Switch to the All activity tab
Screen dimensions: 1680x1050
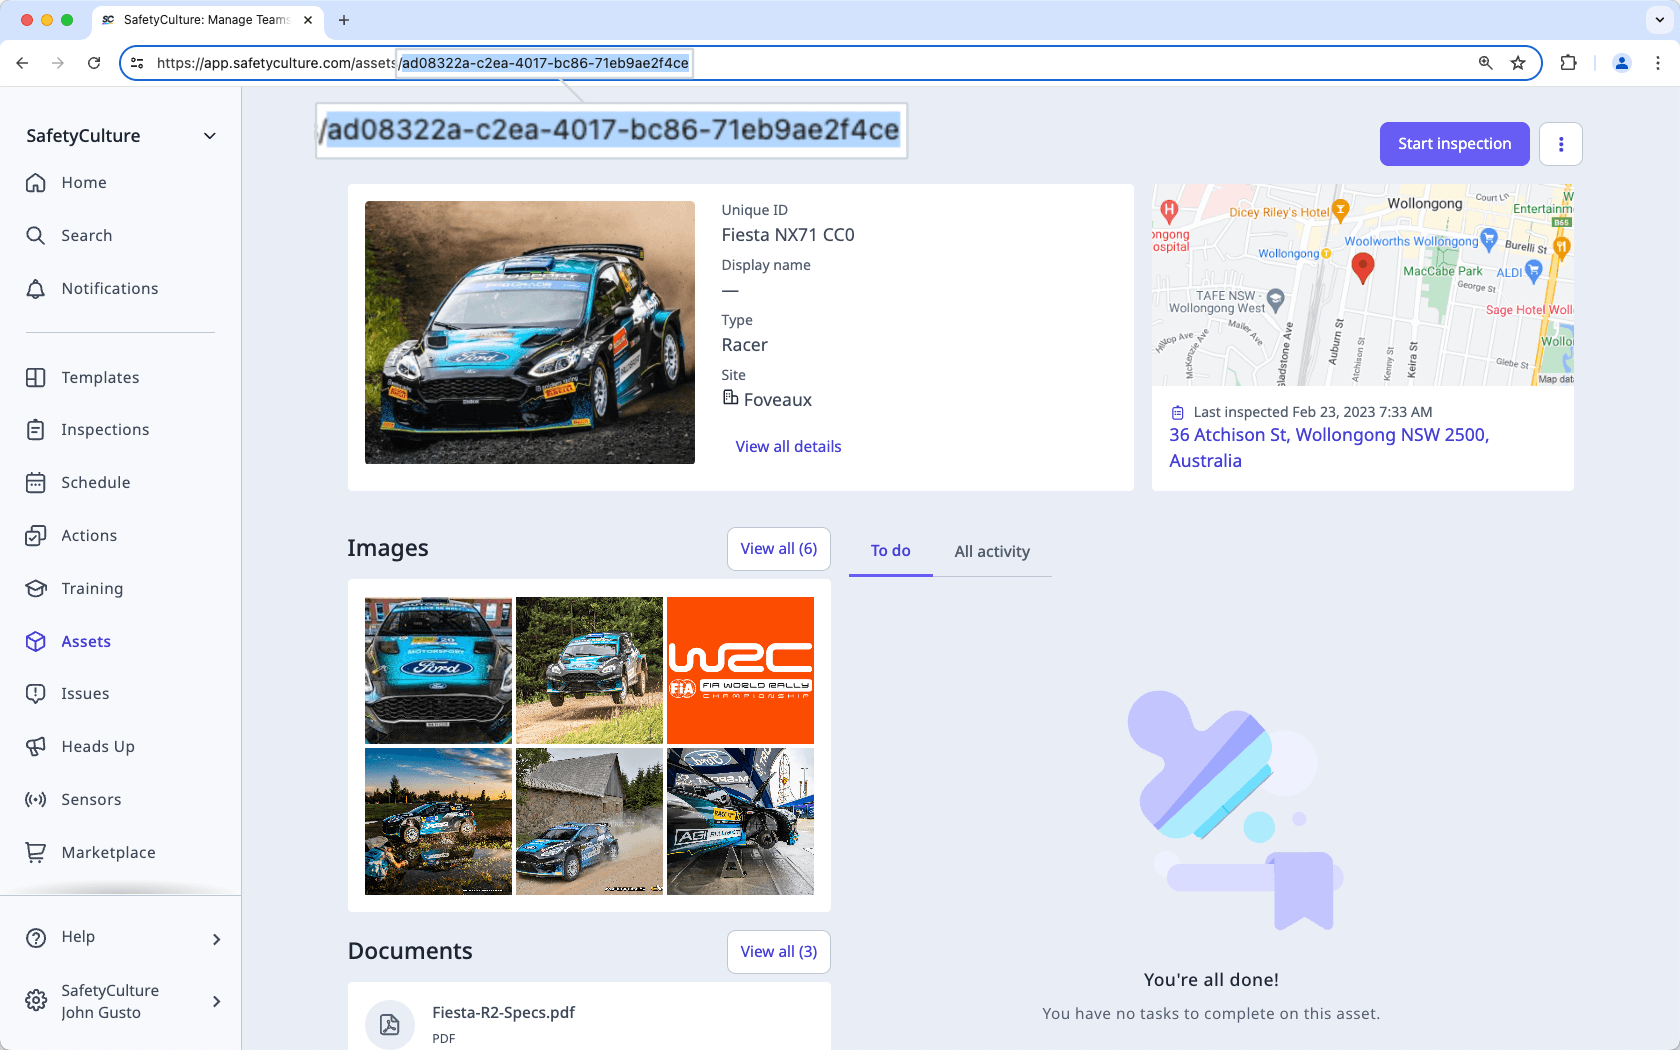coord(992,551)
